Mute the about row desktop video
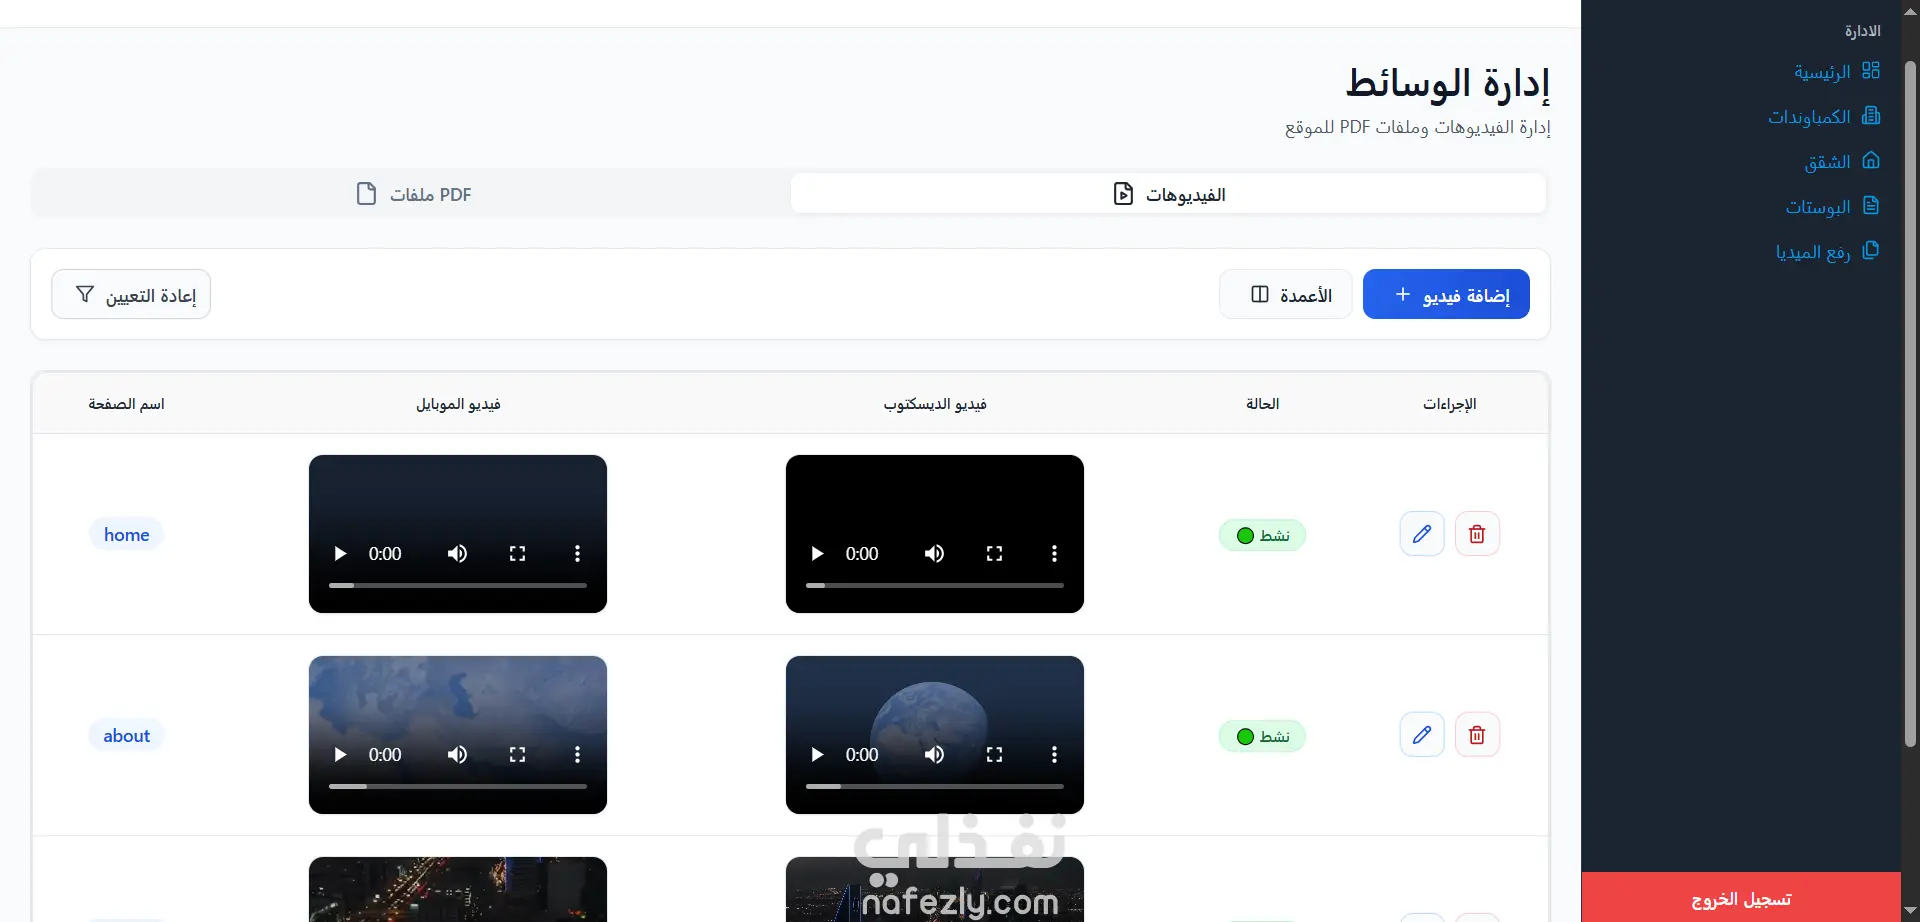 (x=934, y=755)
